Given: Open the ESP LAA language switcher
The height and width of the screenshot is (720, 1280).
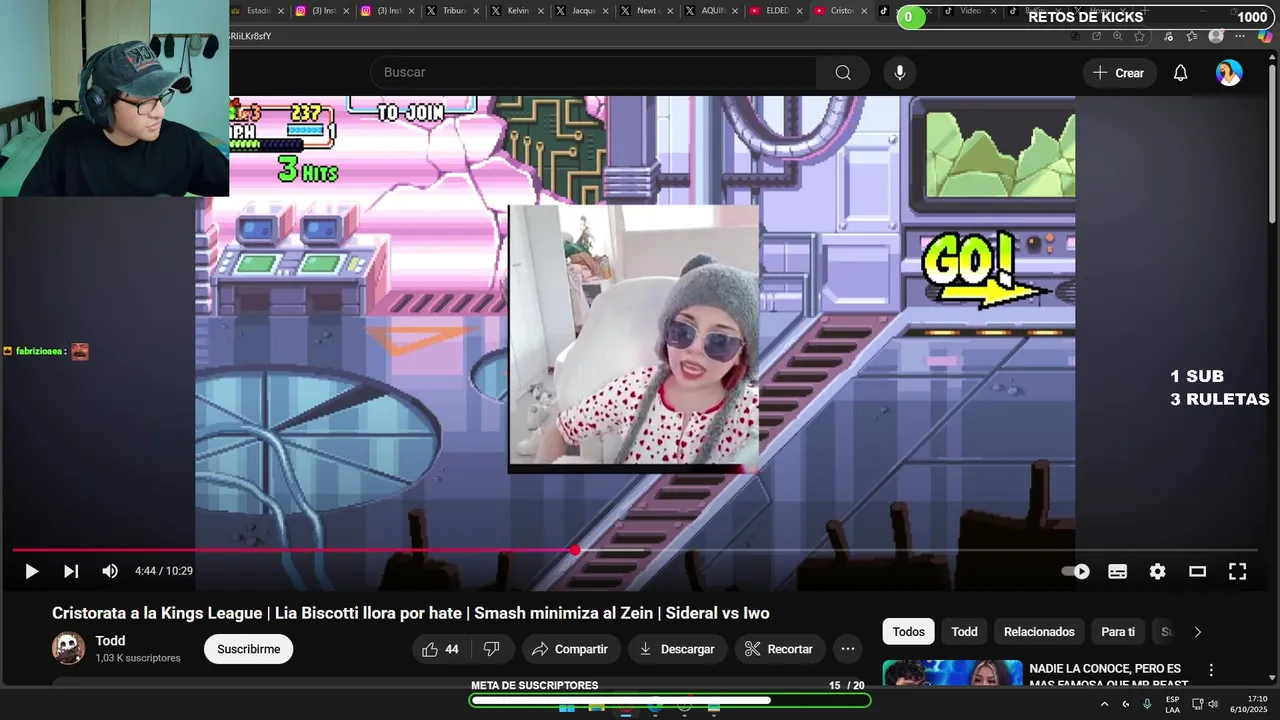Looking at the screenshot, I should point(1172,704).
